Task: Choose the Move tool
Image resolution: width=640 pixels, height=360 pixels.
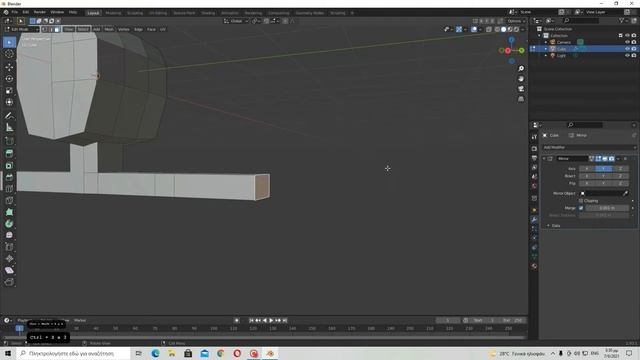Action: point(9,67)
